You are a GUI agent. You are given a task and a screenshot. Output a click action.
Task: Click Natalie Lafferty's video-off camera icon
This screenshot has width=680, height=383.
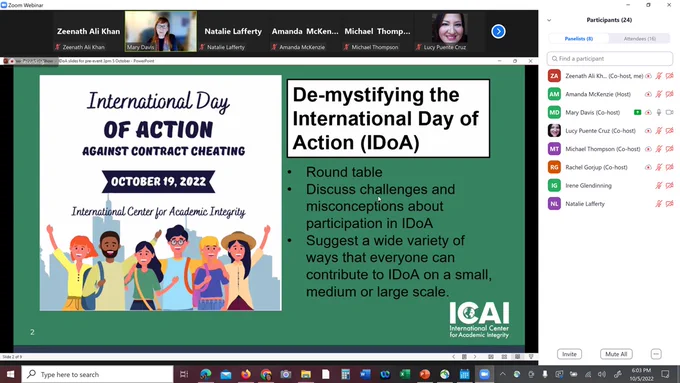[x=670, y=203]
